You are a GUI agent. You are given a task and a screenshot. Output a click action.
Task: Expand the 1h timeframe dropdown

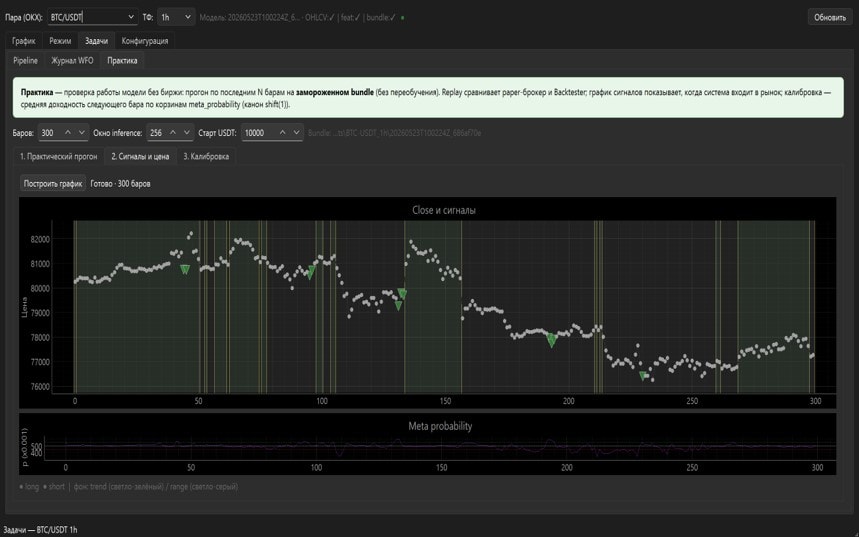pyautogui.click(x=176, y=17)
